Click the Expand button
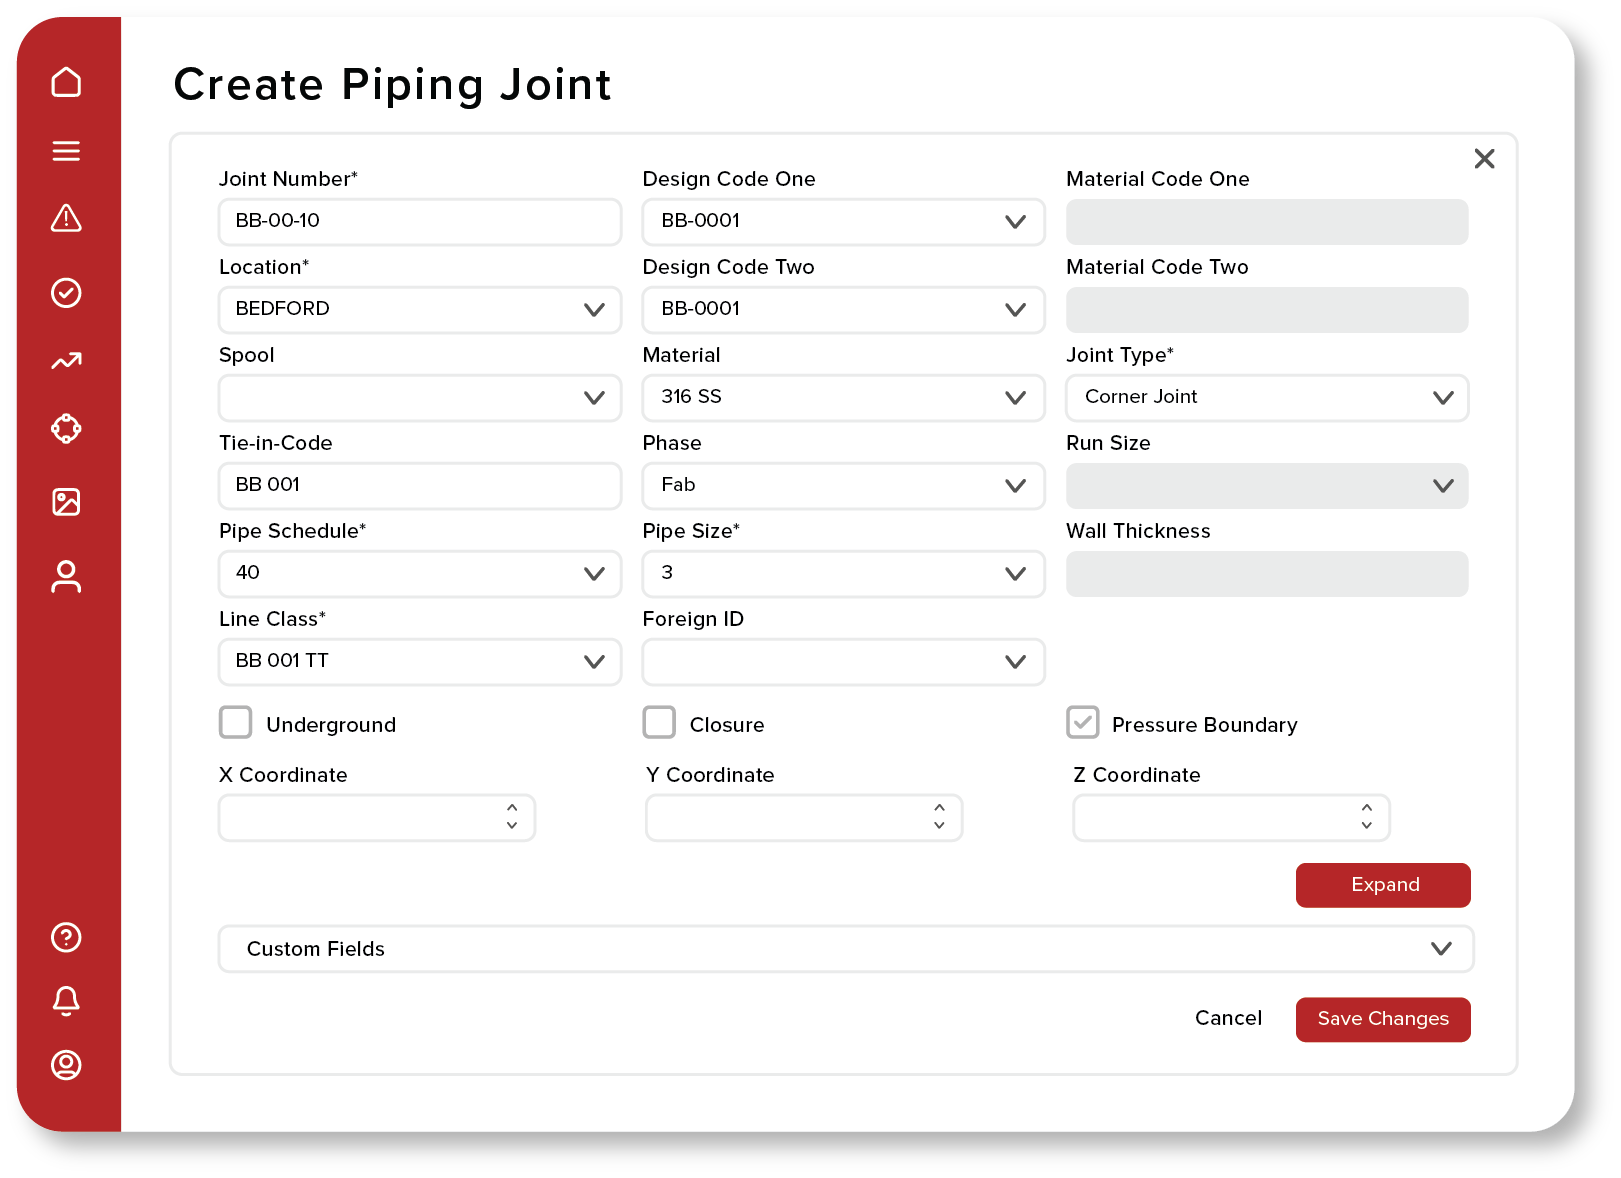This screenshot has height=1178, width=1621. point(1382,884)
